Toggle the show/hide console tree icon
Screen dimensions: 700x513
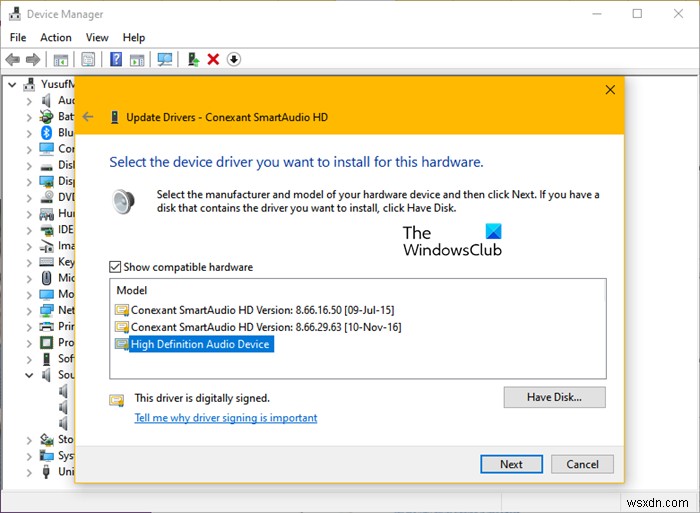pyautogui.click(x=61, y=60)
